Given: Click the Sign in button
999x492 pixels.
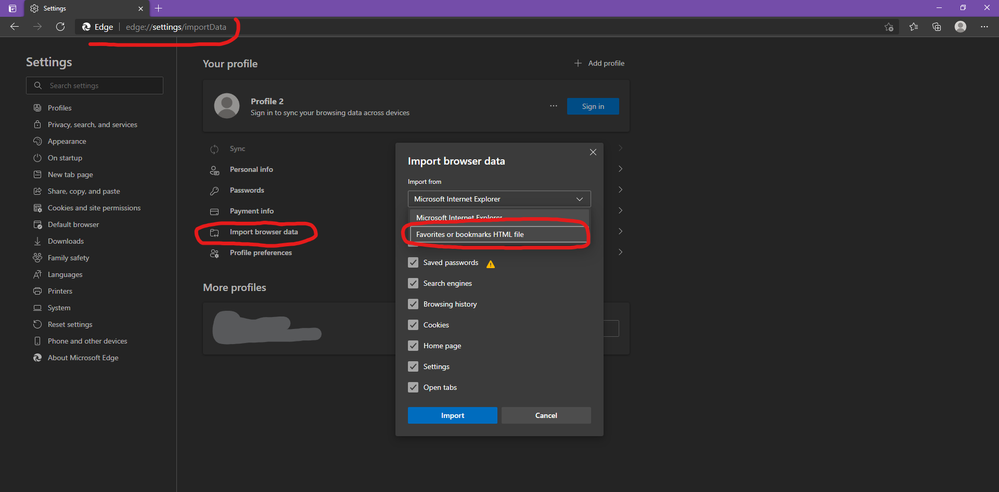Looking at the screenshot, I should coord(593,106).
